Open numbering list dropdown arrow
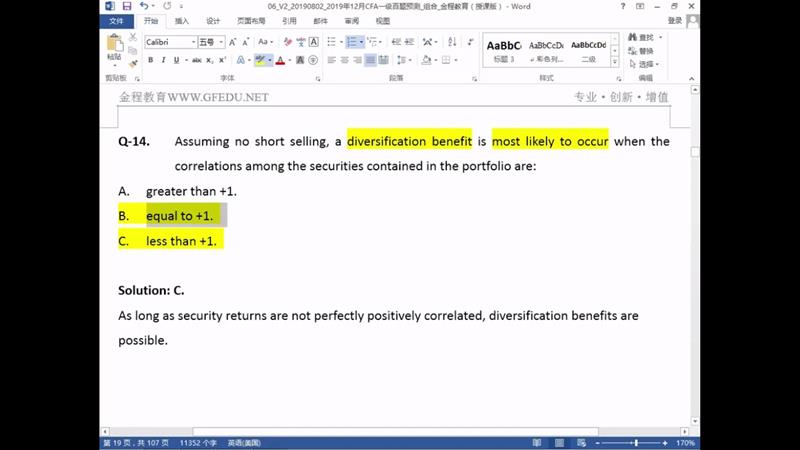Screen dimensions: 800x450 [361, 42]
